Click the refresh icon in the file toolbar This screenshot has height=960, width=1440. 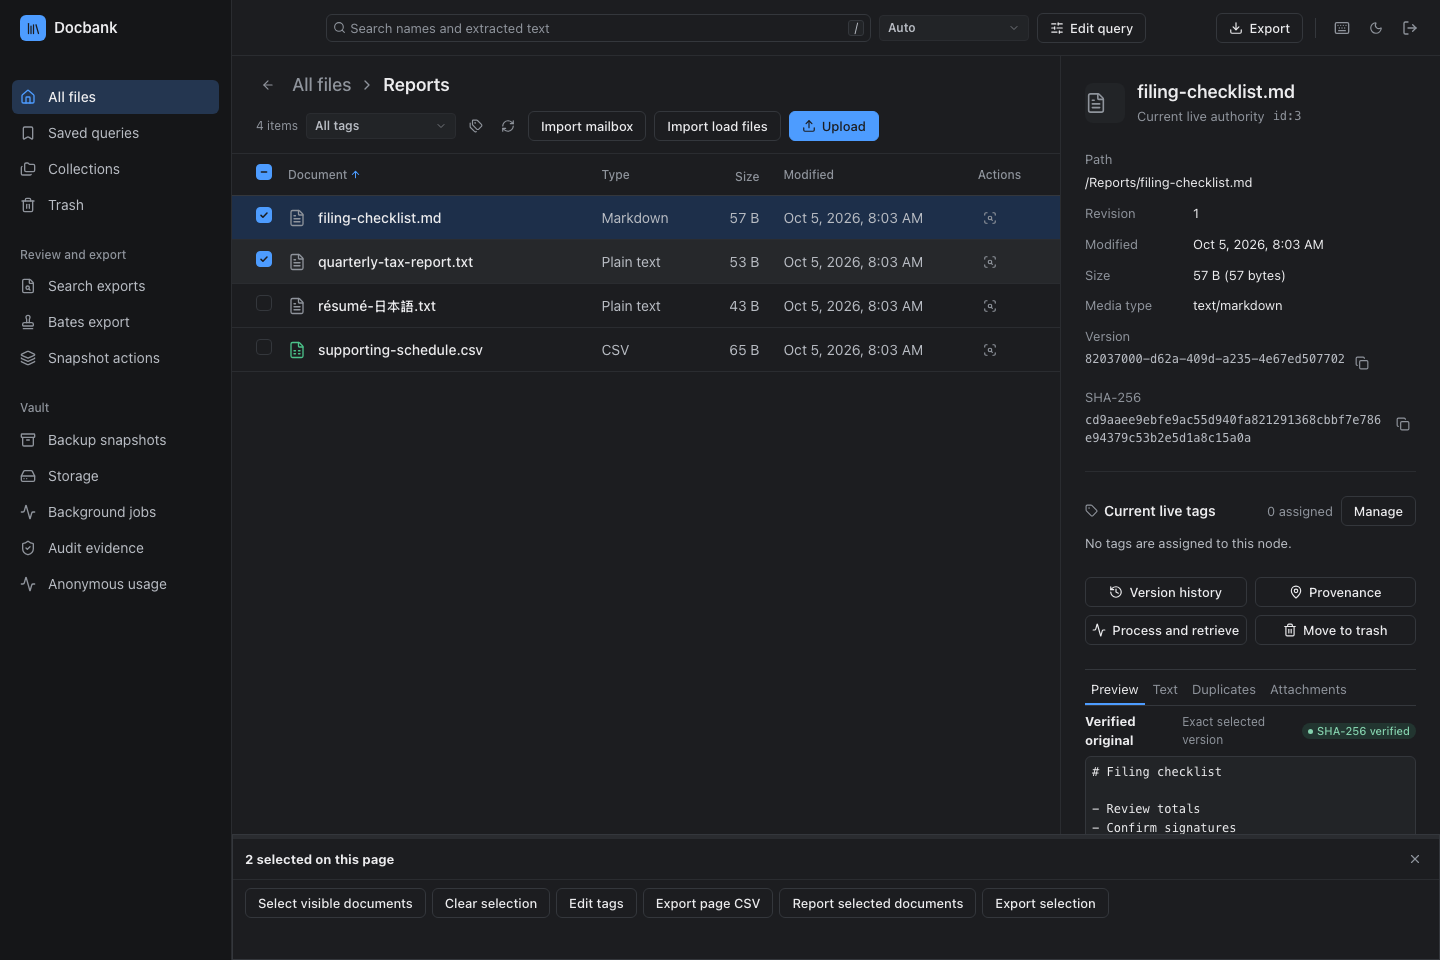click(x=508, y=126)
